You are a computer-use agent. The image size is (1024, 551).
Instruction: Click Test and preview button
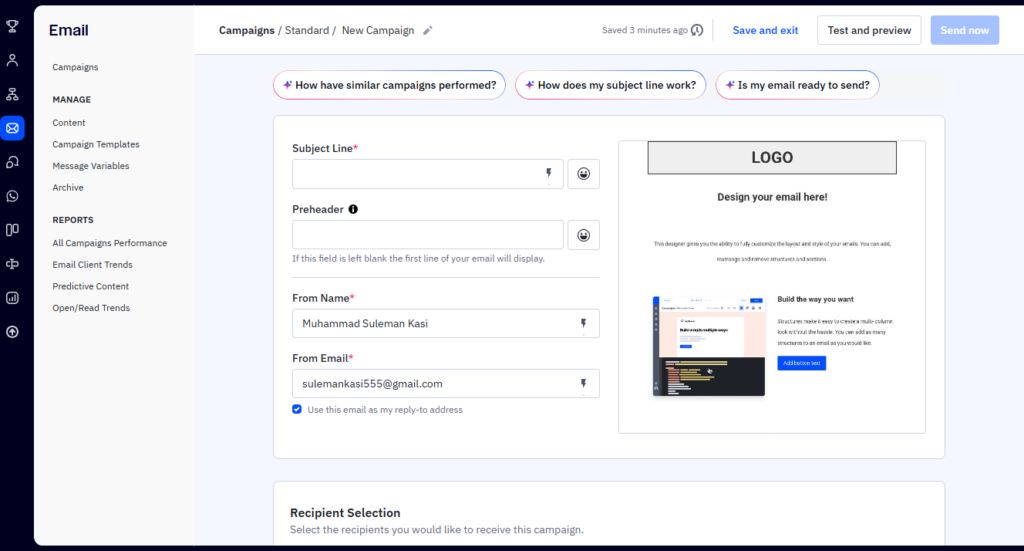tap(869, 30)
